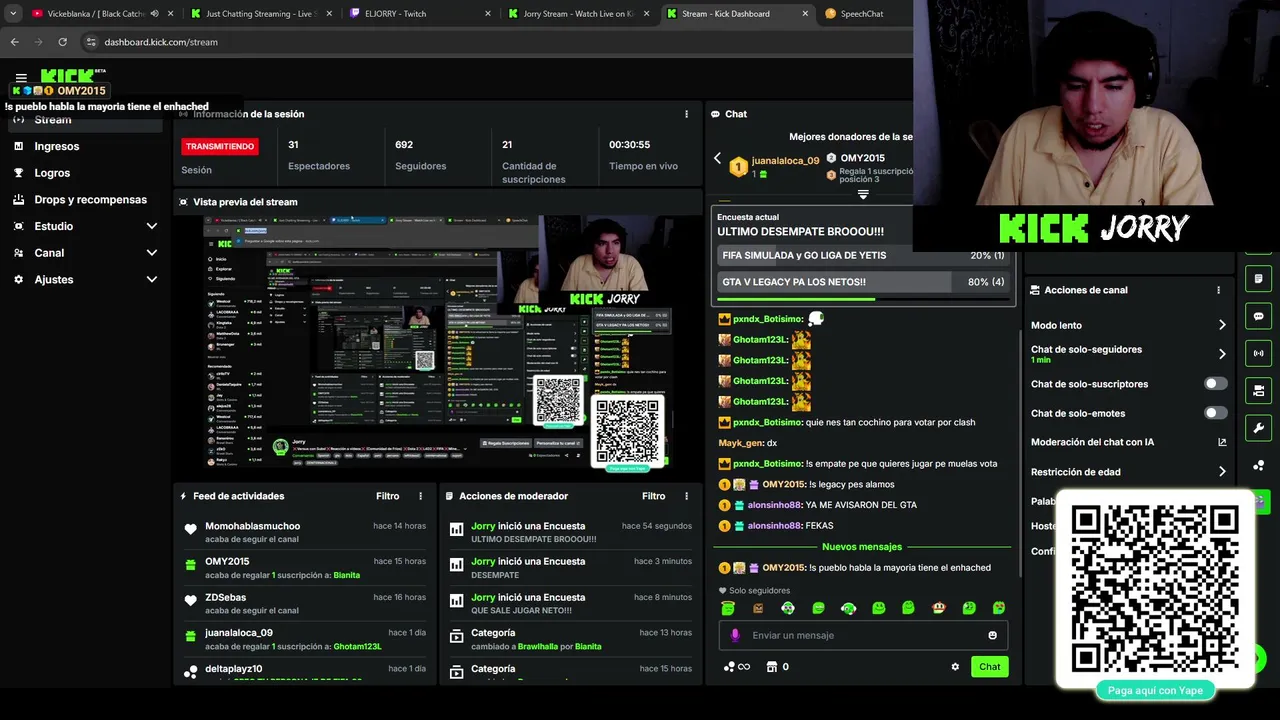1280x720 pixels.
Task: Toggle Chat de solo-emotes switch
Action: [x=1215, y=413]
